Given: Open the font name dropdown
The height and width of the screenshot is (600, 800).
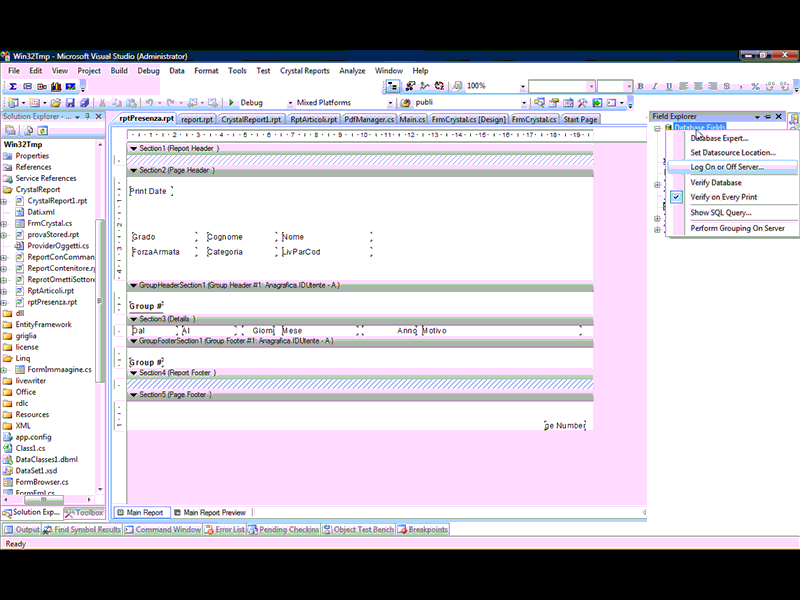Looking at the screenshot, I should coord(591,86).
